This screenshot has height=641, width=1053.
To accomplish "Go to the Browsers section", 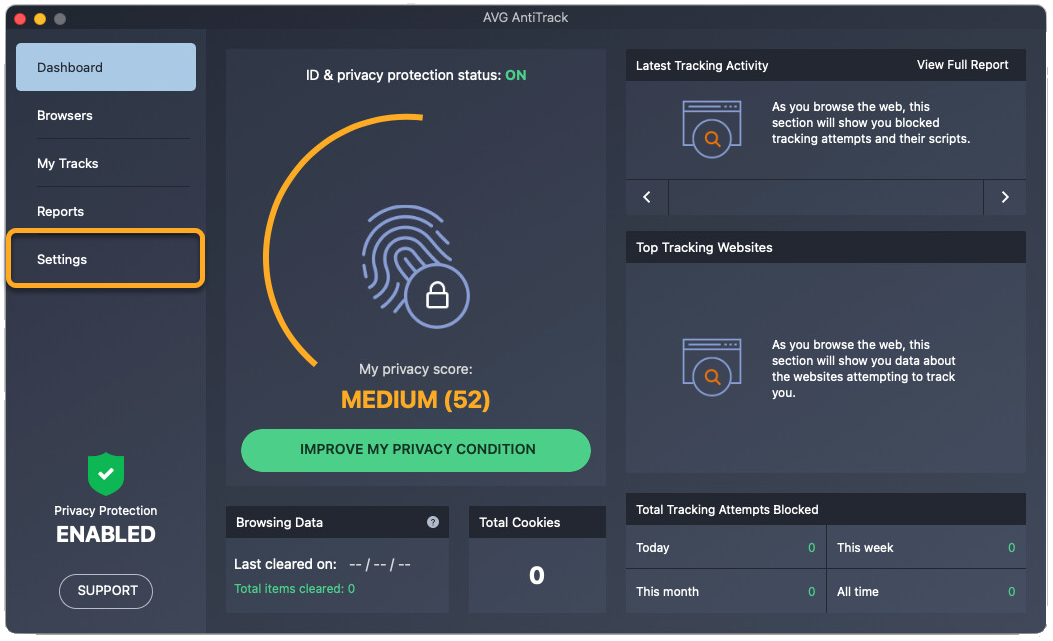I will point(106,116).
